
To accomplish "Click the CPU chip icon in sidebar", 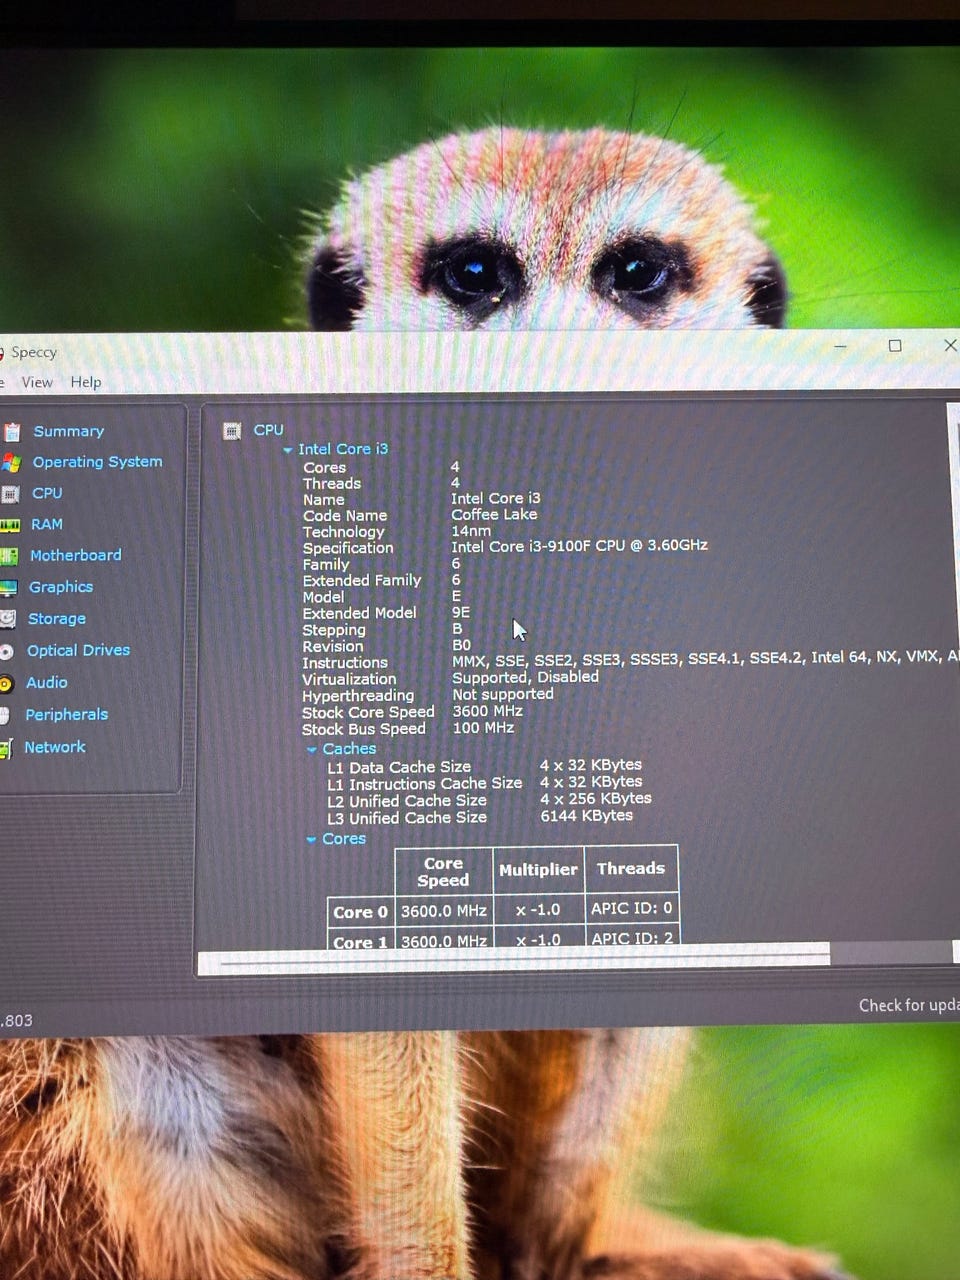I will [10, 494].
